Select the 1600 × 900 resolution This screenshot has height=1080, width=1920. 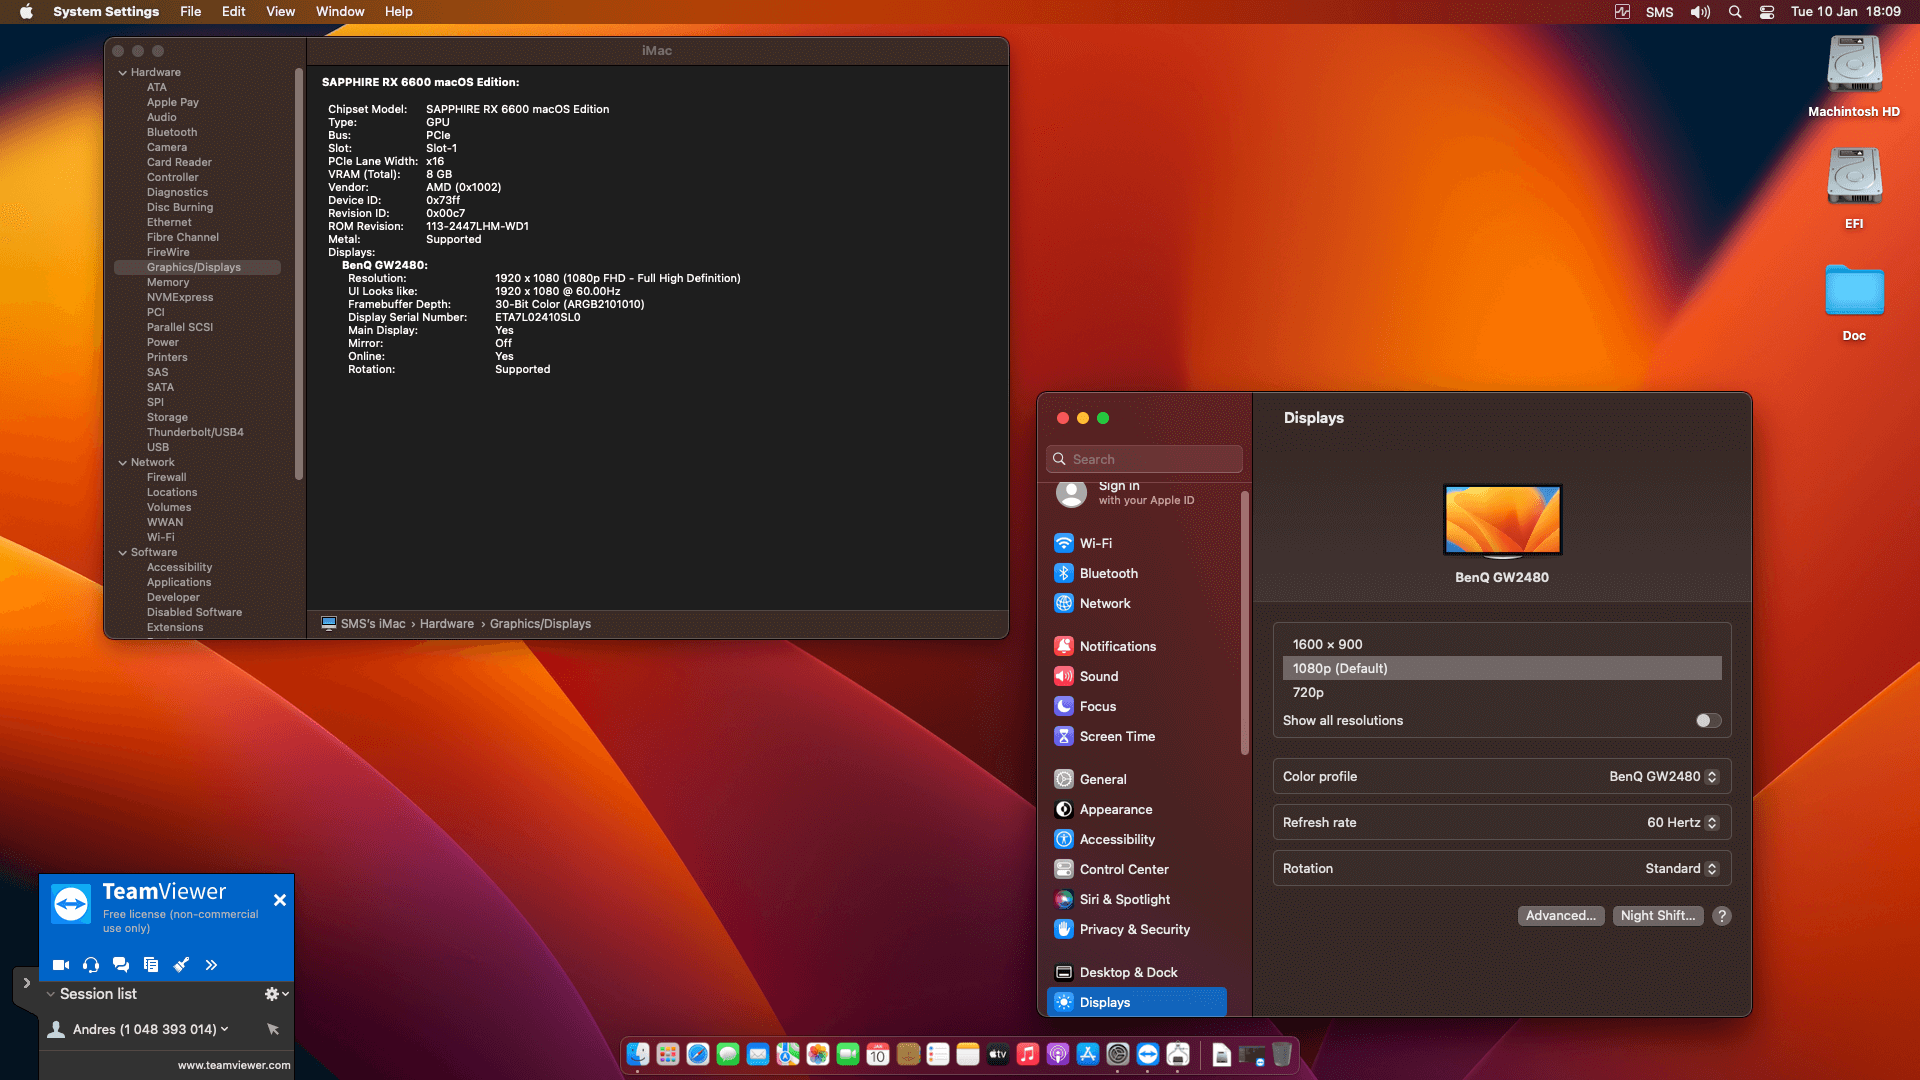[x=1327, y=644]
